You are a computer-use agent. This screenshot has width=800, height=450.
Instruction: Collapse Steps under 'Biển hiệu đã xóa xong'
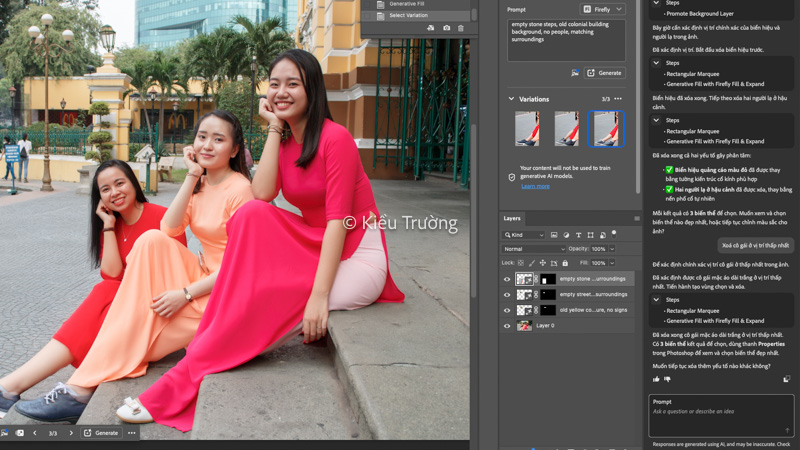pos(656,120)
